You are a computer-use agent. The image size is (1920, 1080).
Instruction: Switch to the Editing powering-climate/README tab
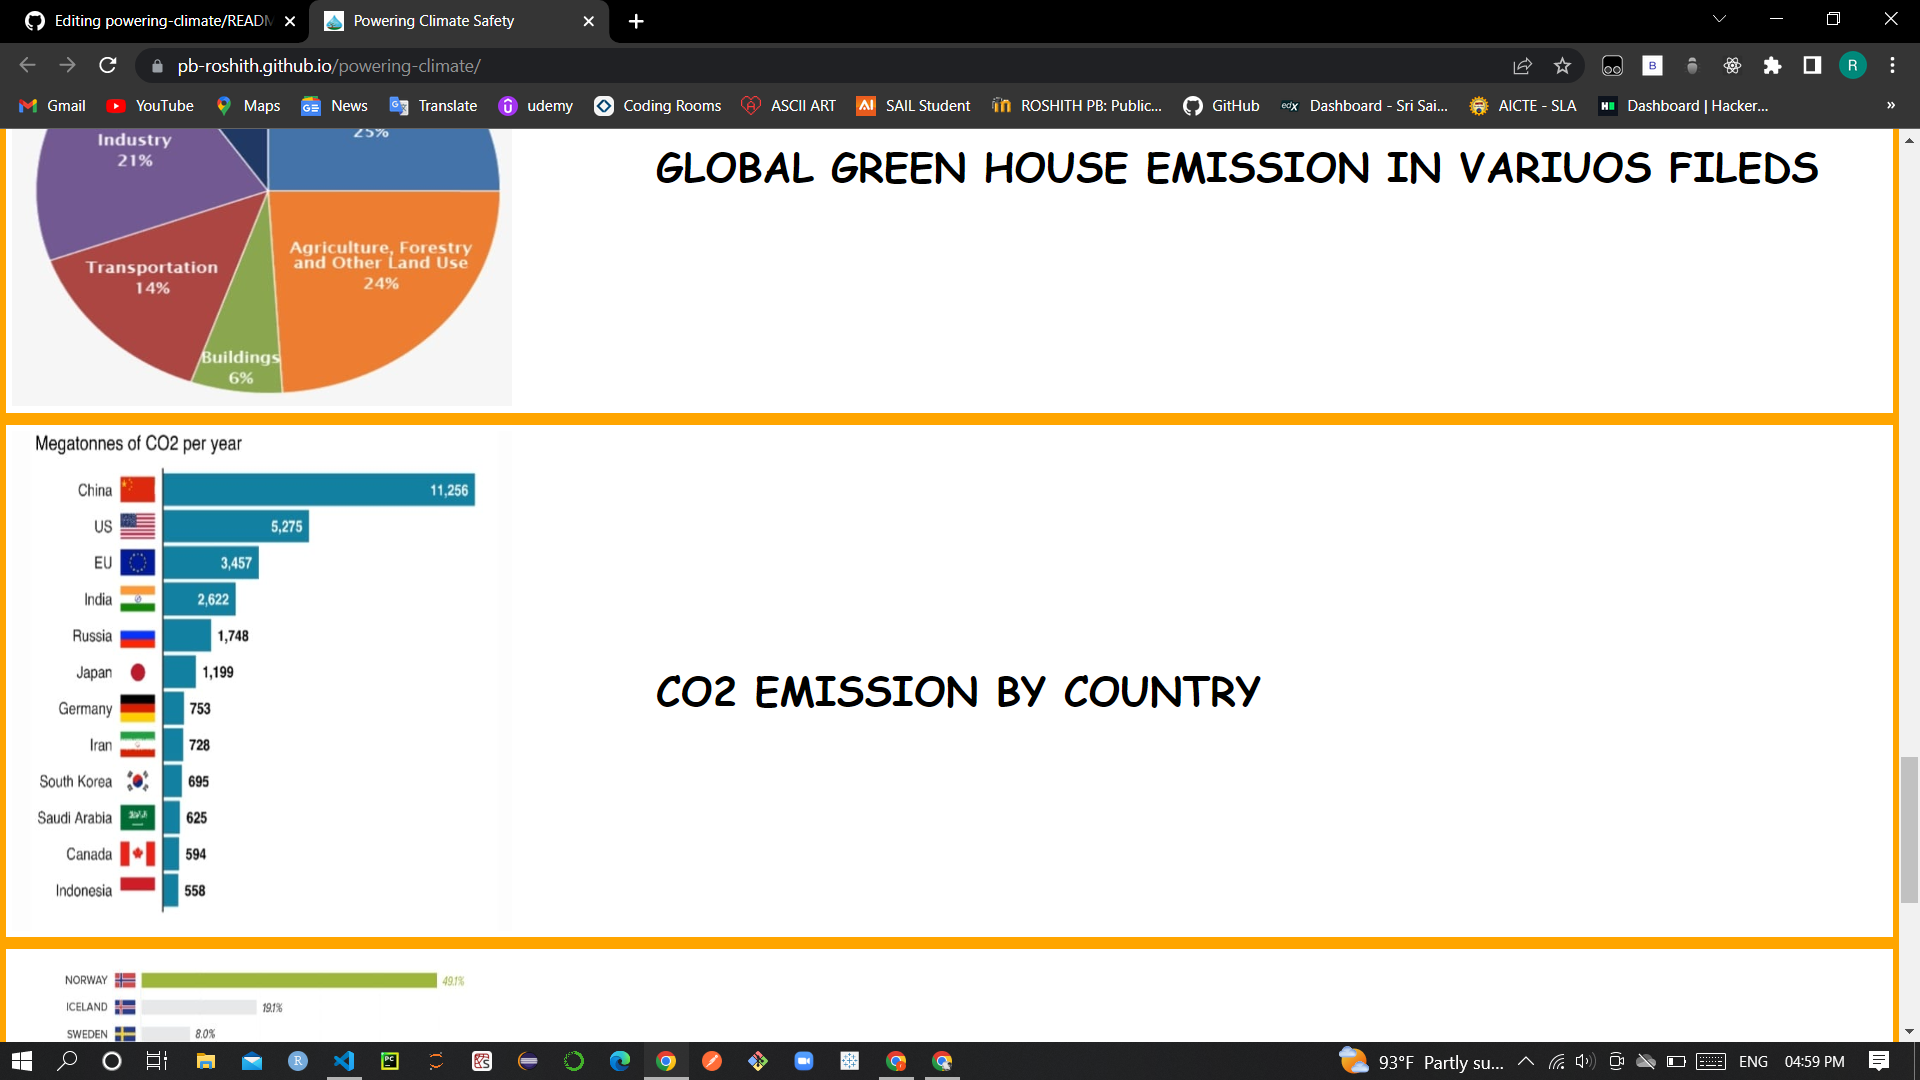150,20
